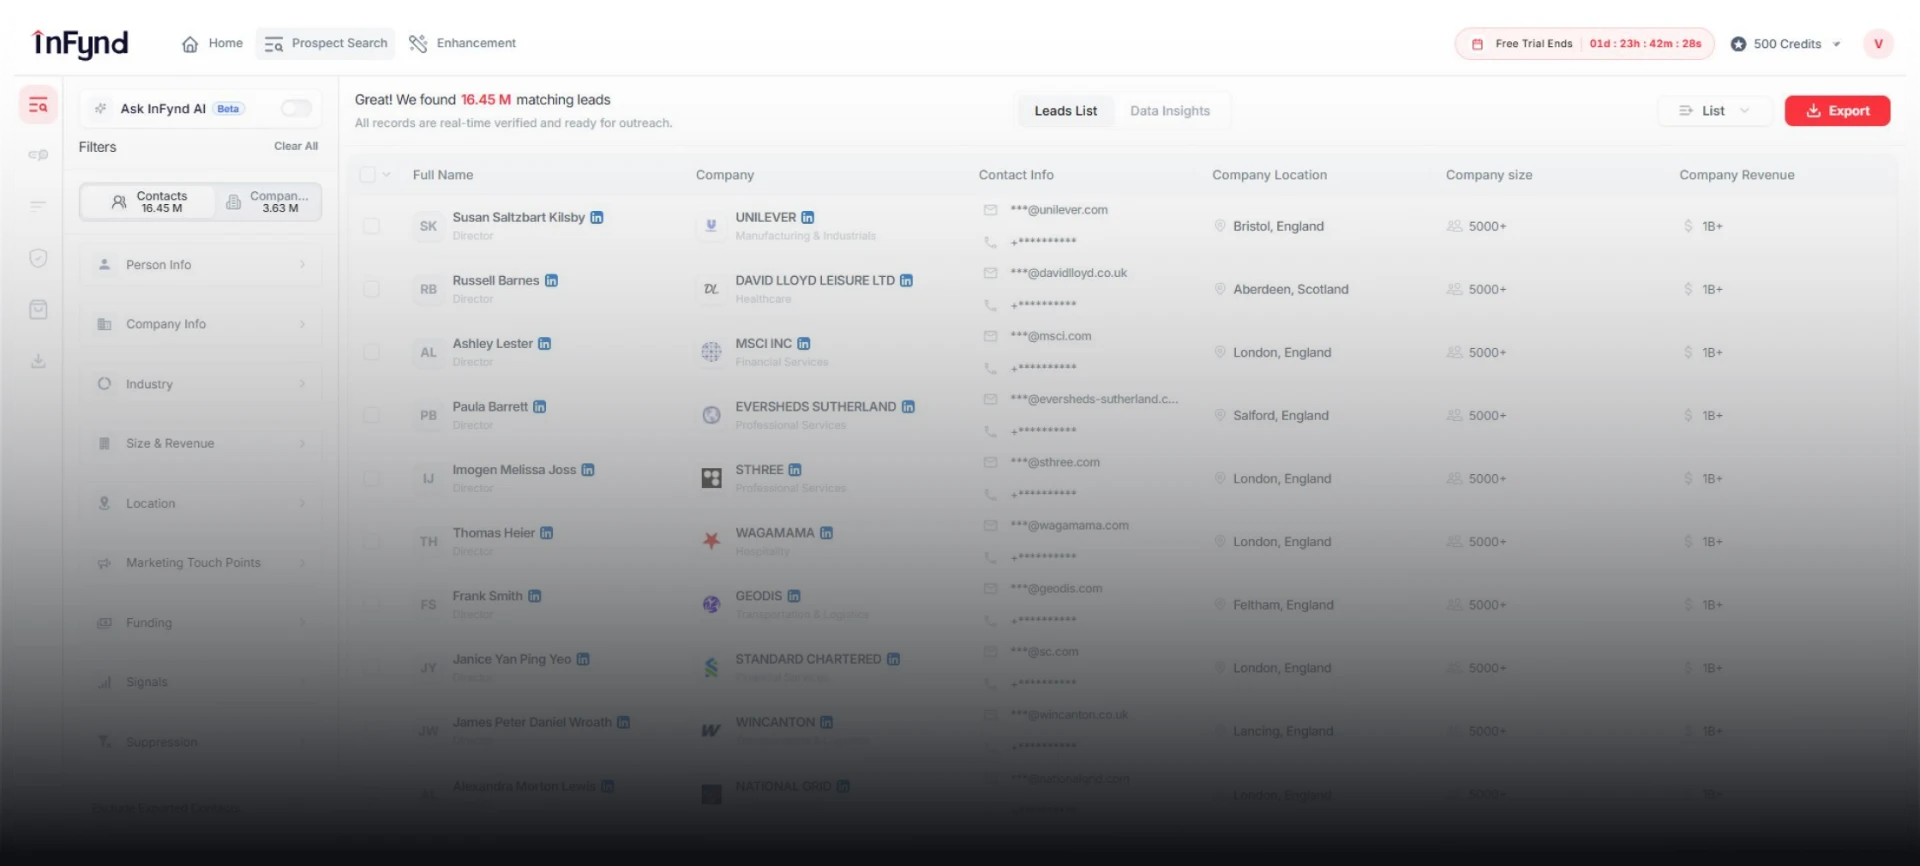Click the WAGAMAMA company logo
This screenshot has width=1920, height=866.
tap(711, 541)
